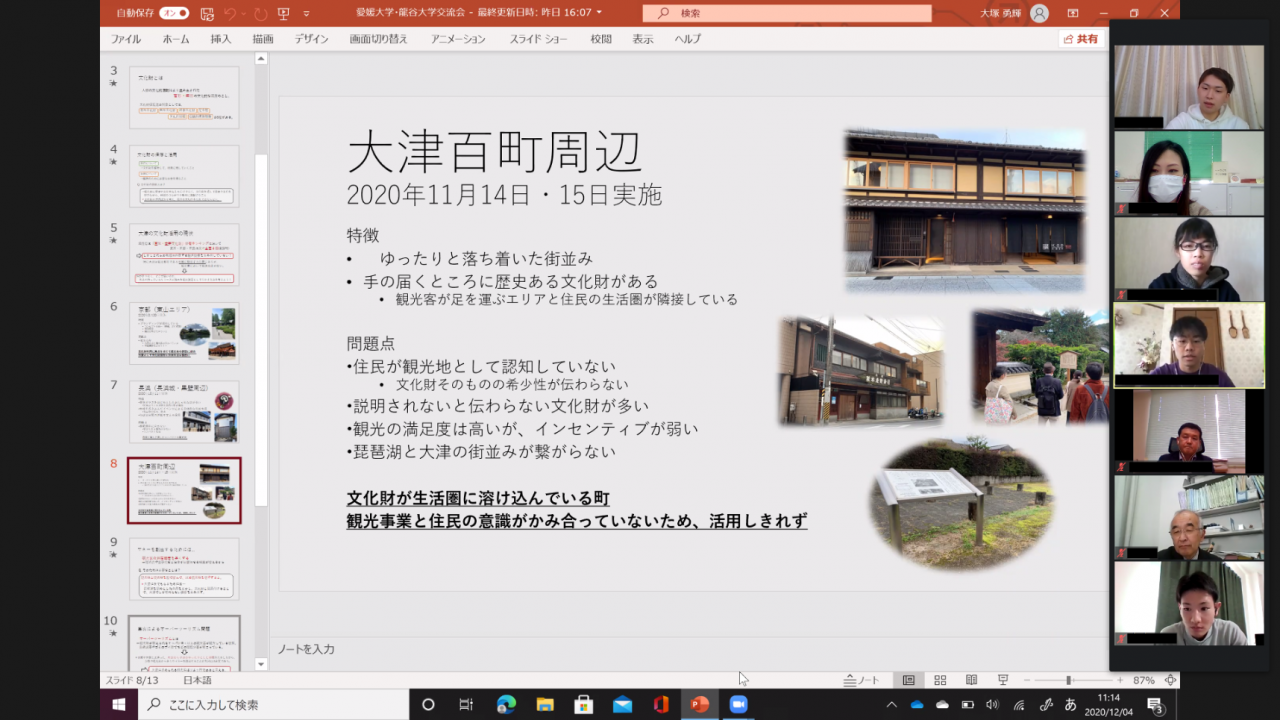Open the デザイン (Design) ribbon tab
1280x720 pixels.
pyautogui.click(x=311, y=39)
